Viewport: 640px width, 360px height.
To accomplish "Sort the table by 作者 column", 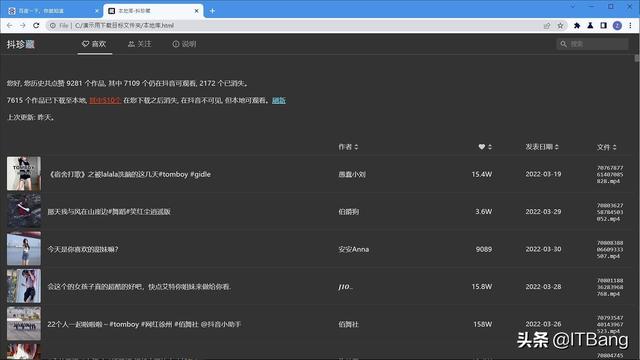I will point(348,147).
